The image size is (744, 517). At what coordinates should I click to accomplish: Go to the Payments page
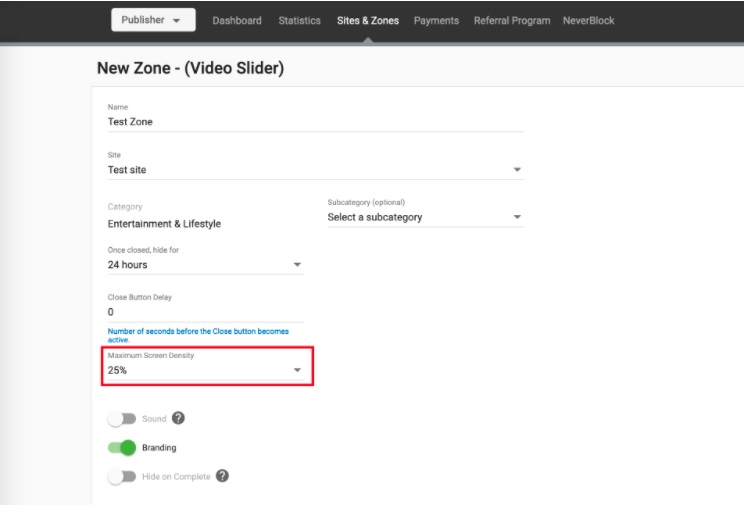(436, 20)
